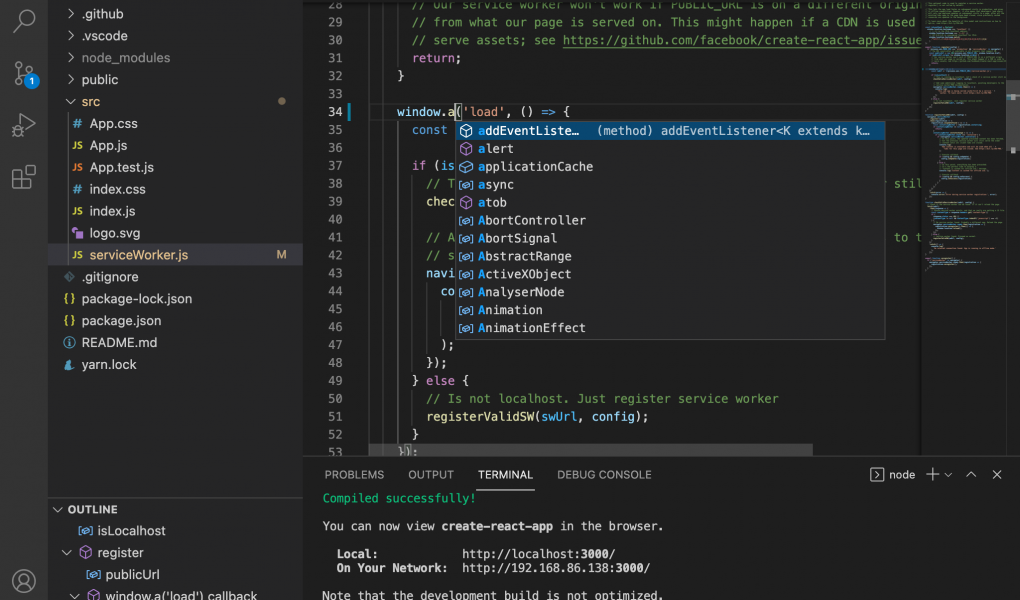Open the Search view in activity bar
This screenshot has height=600, width=1020.
tap(24, 20)
